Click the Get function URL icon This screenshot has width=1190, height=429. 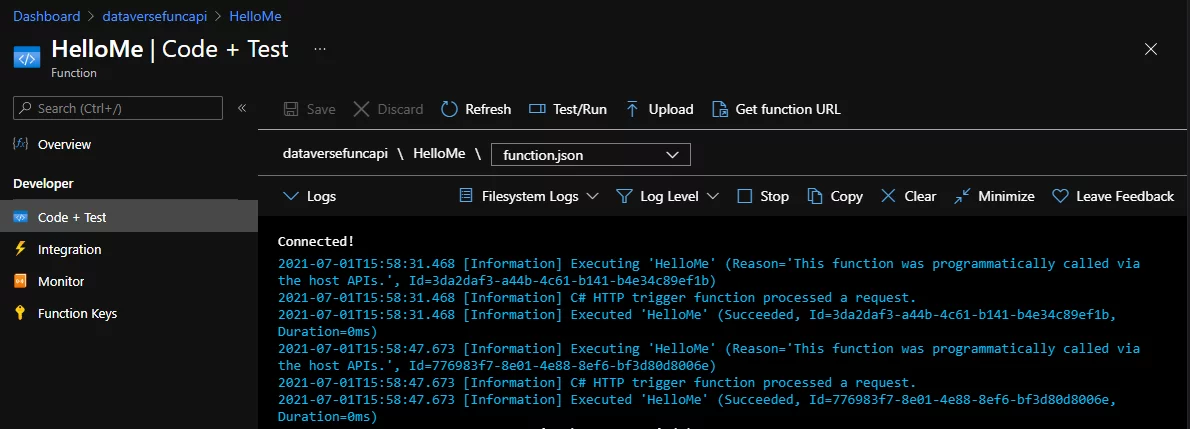(719, 109)
